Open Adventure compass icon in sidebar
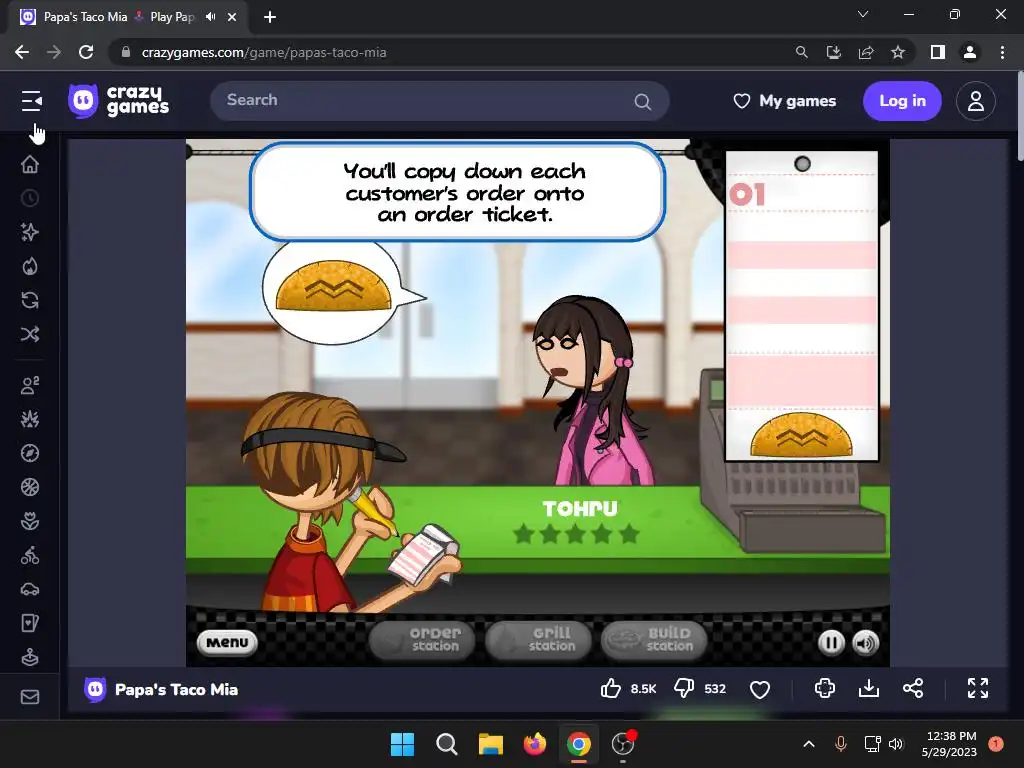 point(30,453)
